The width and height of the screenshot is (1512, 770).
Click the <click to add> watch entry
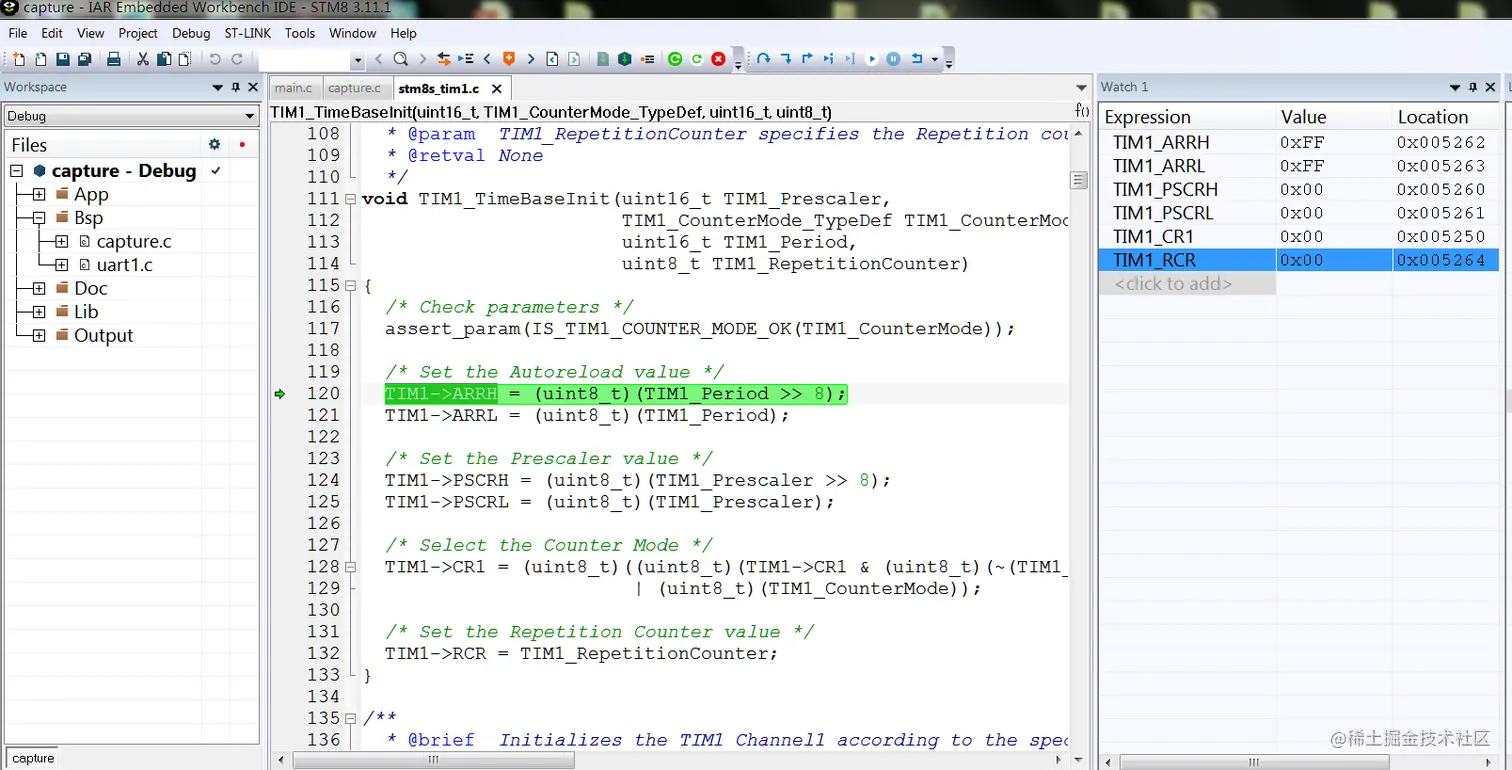click(x=1173, y=283)
